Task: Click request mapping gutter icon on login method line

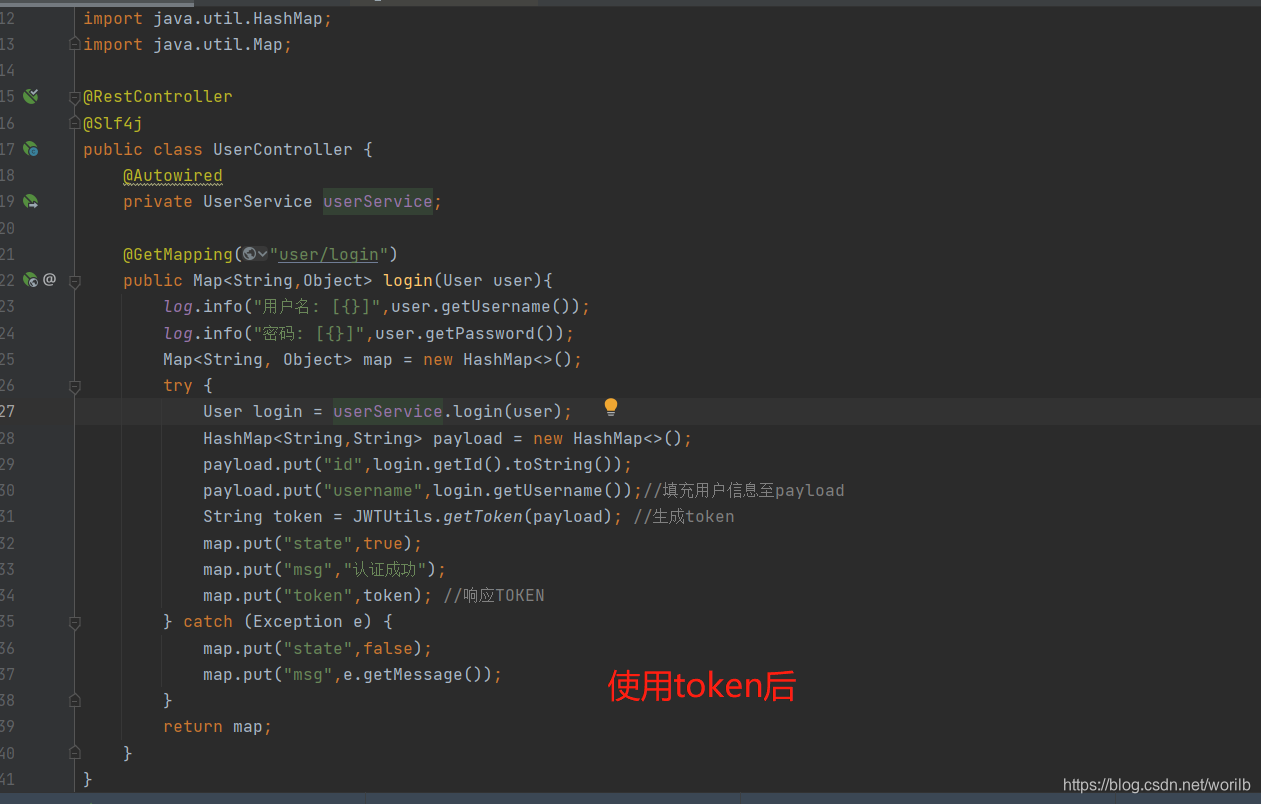Action: coord(31,280)
